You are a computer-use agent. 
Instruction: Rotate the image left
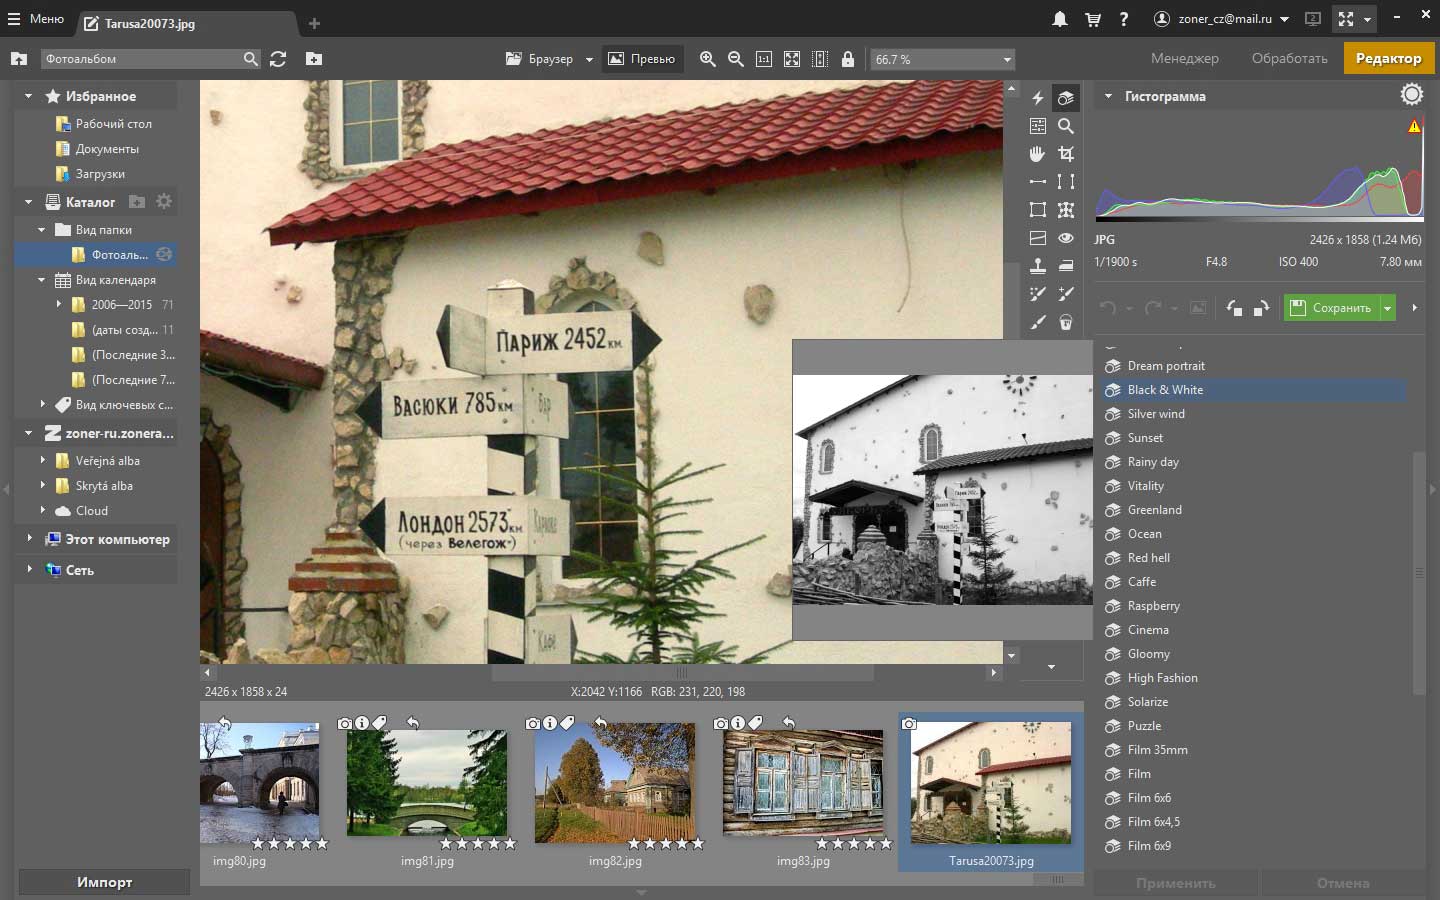click(x=1234, y=308)
